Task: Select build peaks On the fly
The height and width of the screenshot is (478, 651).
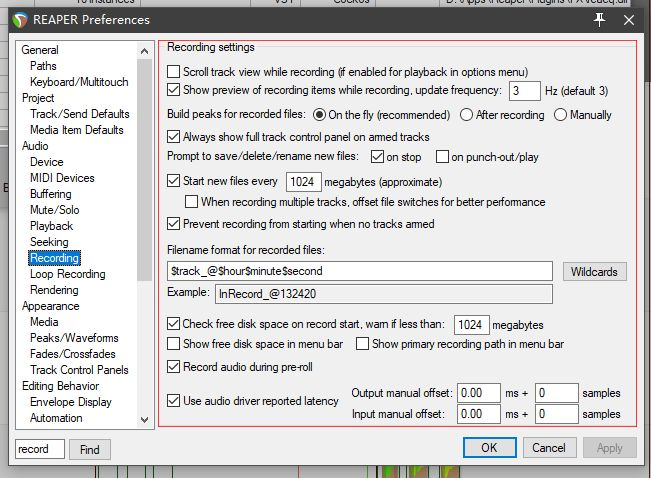Action: coord(319,115)
